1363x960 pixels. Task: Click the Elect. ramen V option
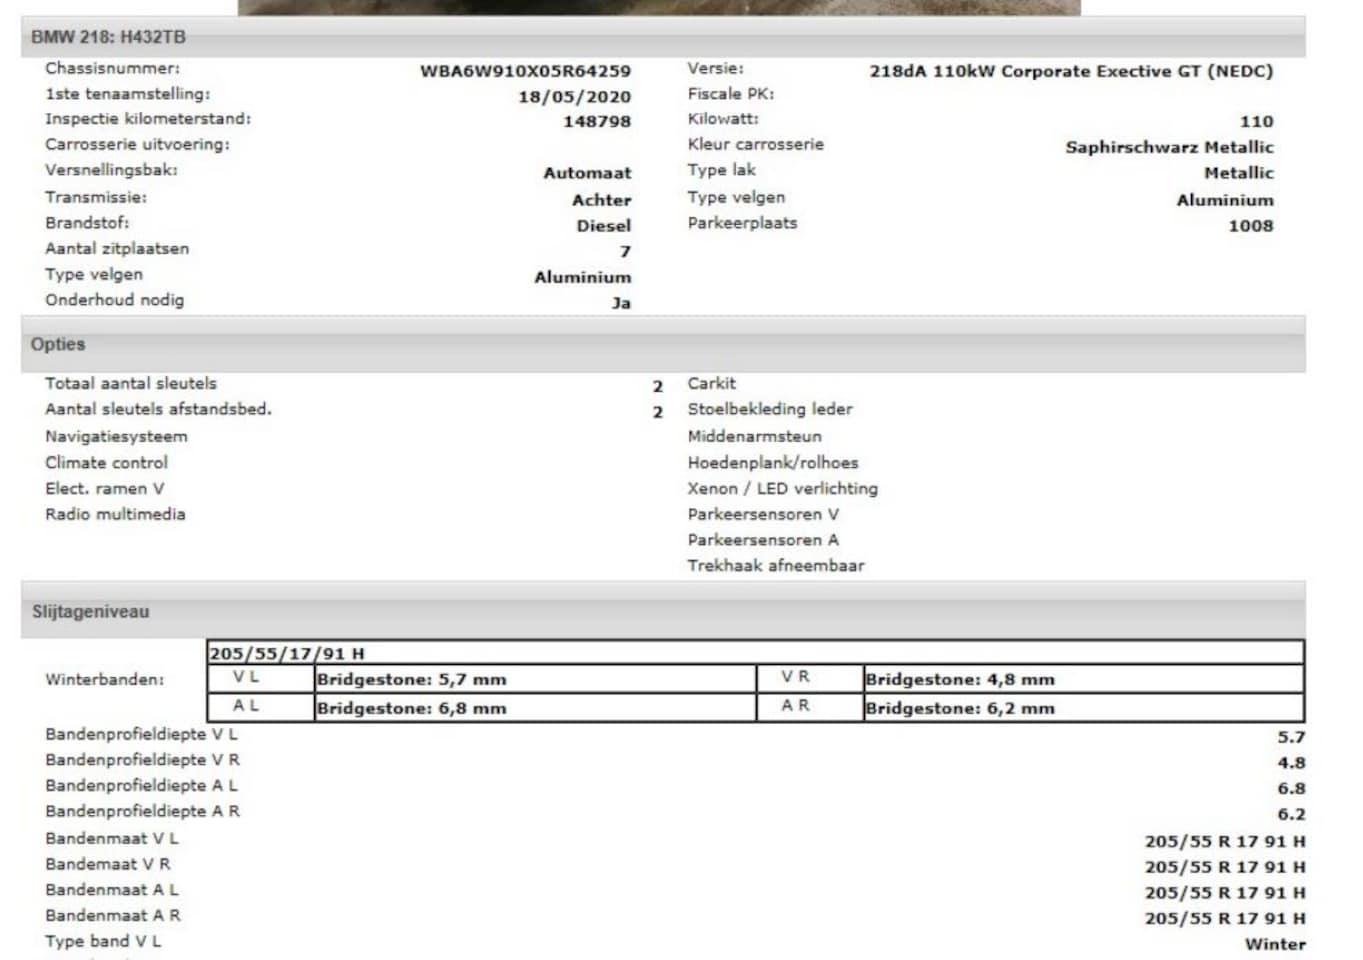tap(104, 489)
